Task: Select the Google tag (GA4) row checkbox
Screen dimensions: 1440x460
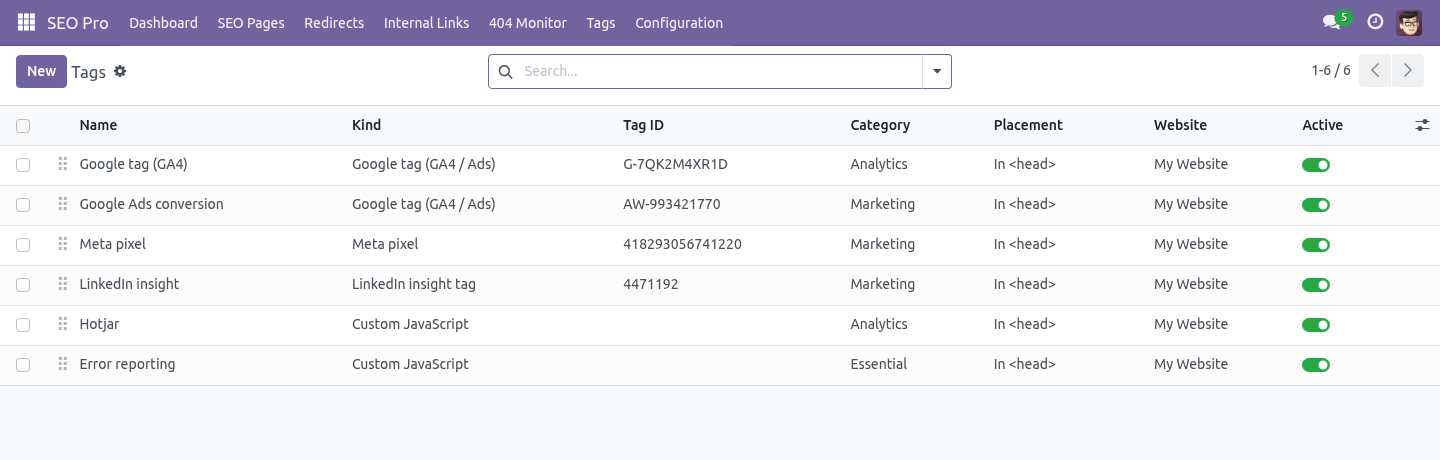Action: point(23,165)
